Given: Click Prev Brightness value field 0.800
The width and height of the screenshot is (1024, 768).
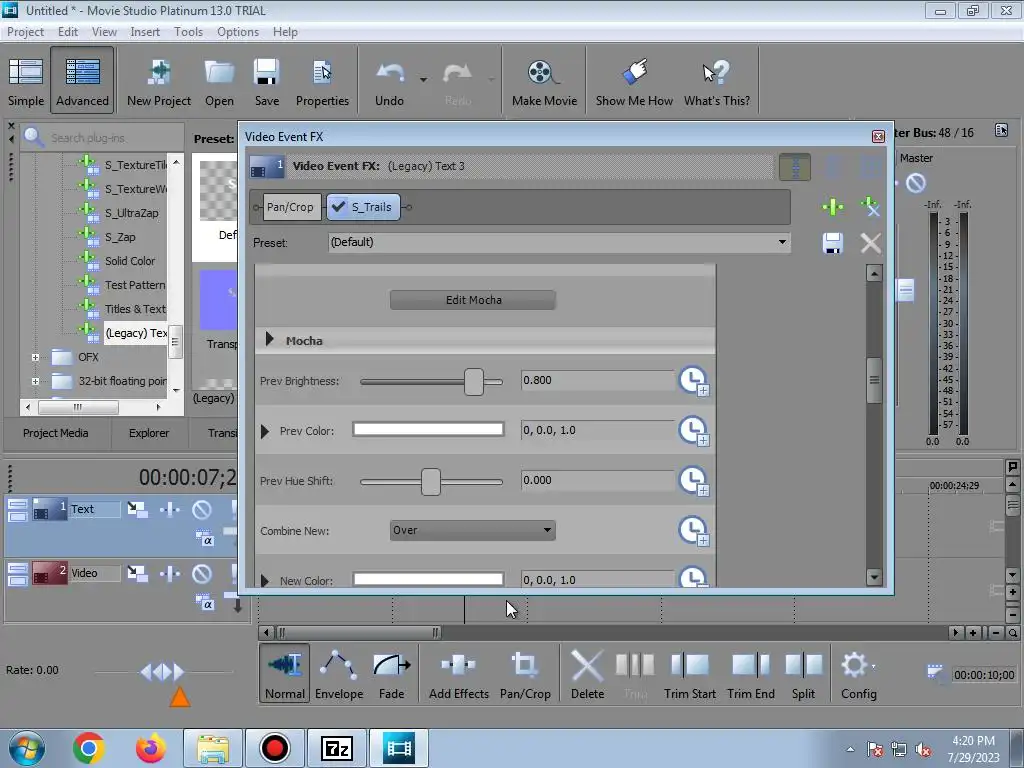Looking at the screenshot, I should pos(598,380).
